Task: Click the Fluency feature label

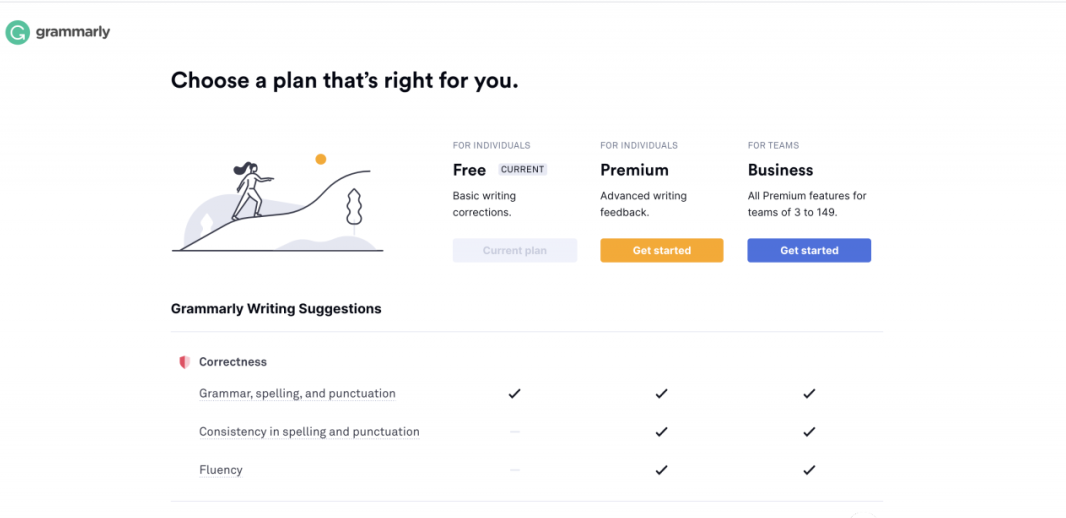Action: [221, 470]
